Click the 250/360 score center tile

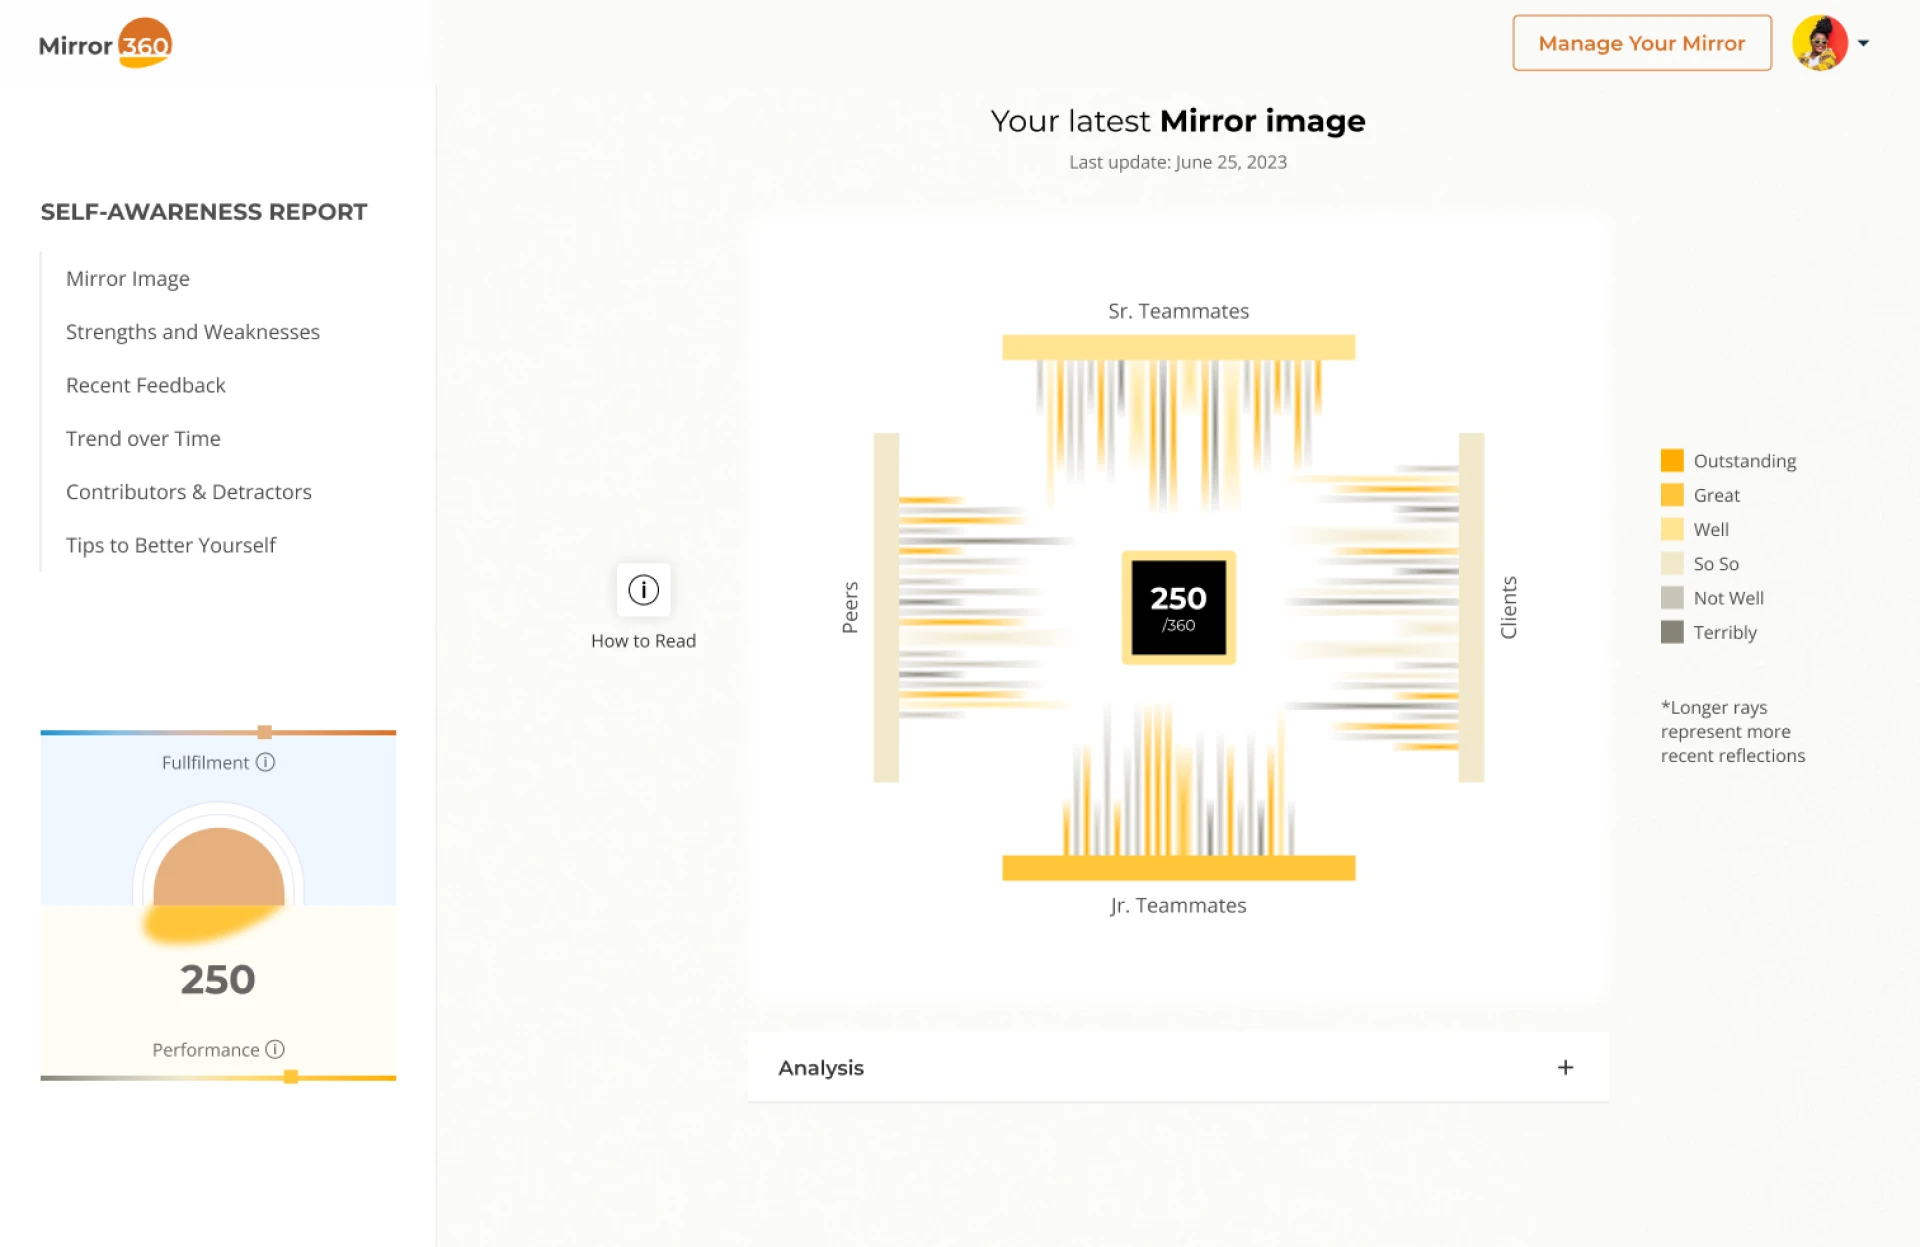[1178, 607]
